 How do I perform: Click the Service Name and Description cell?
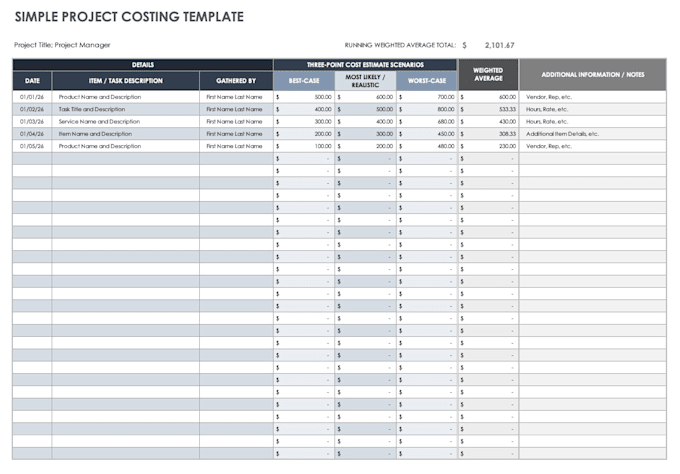click(x=126, y=121)
